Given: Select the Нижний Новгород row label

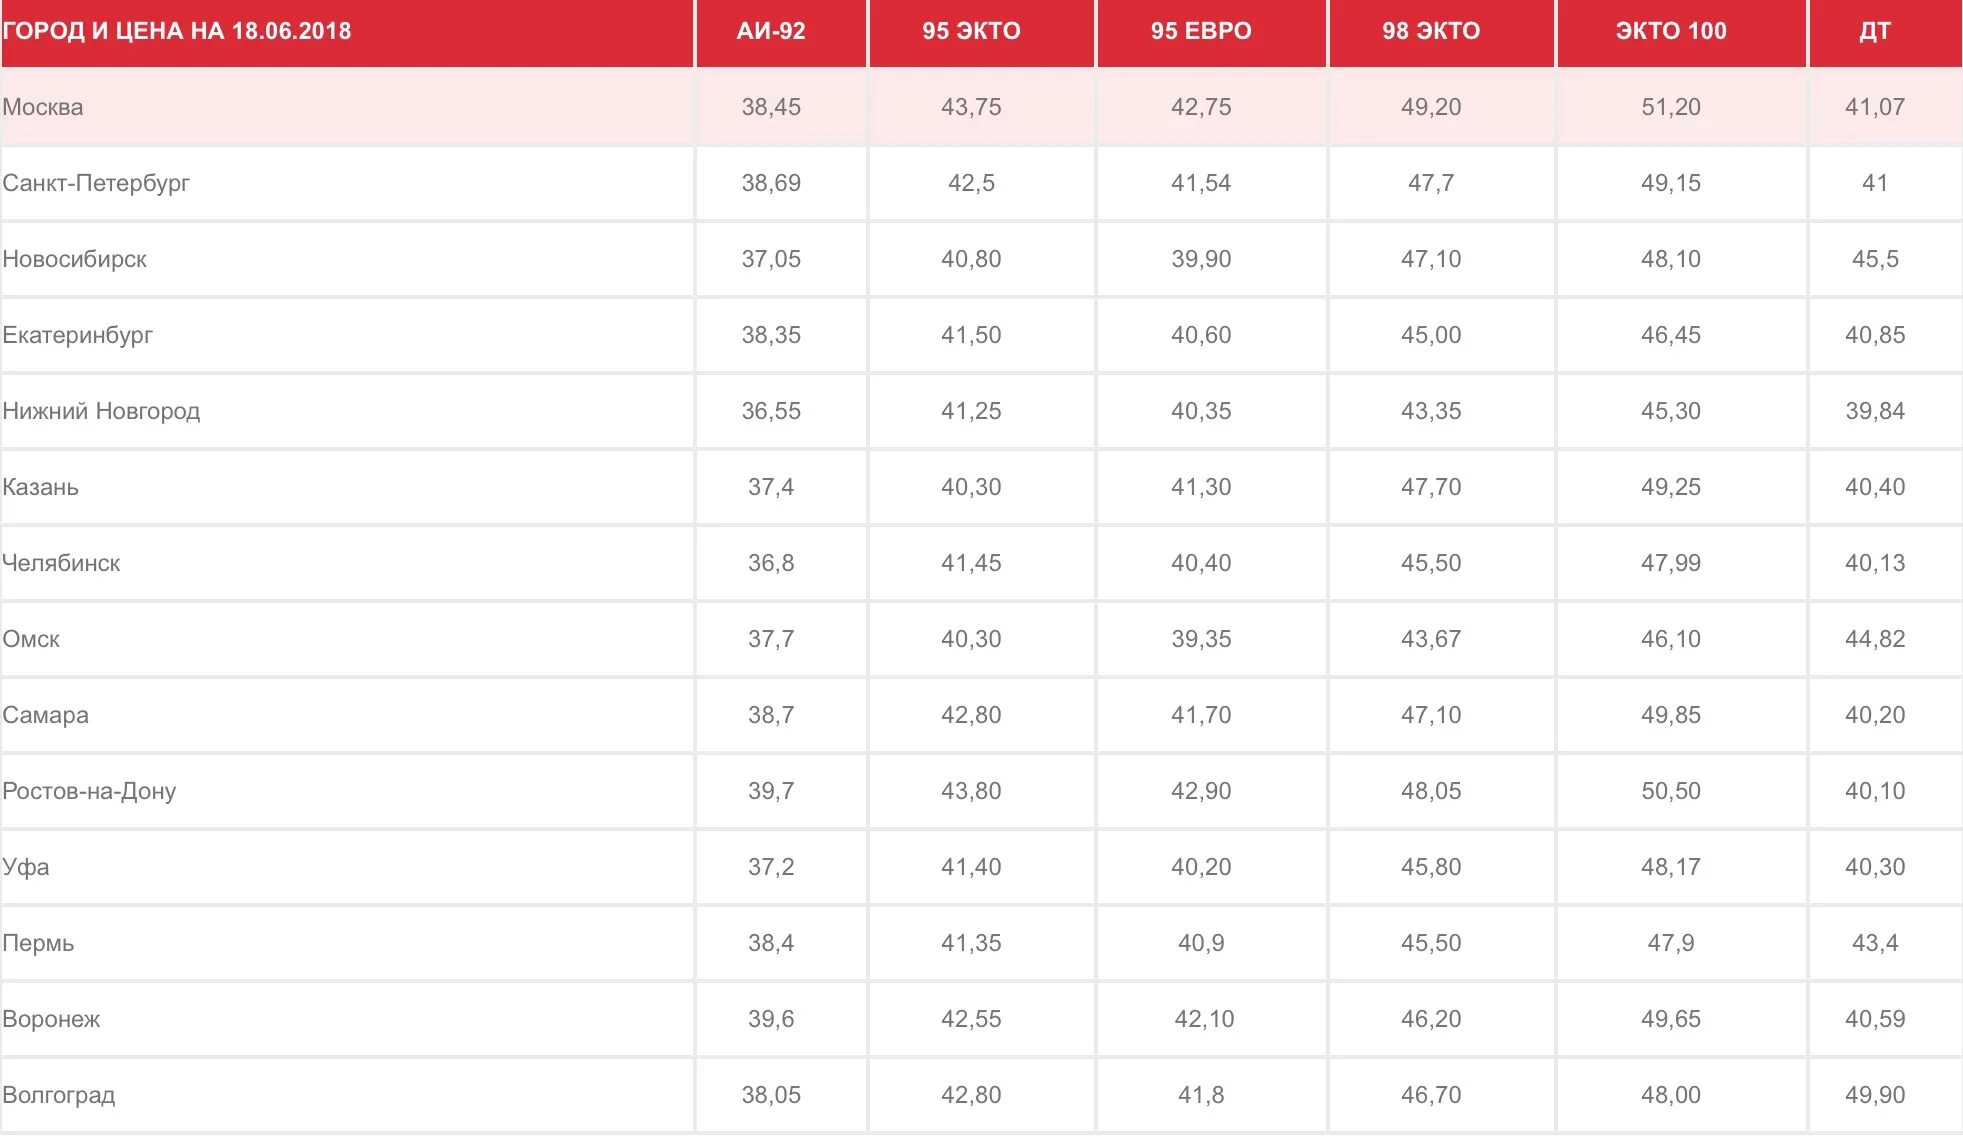Looking at the screenshot, I should [101, 411].
